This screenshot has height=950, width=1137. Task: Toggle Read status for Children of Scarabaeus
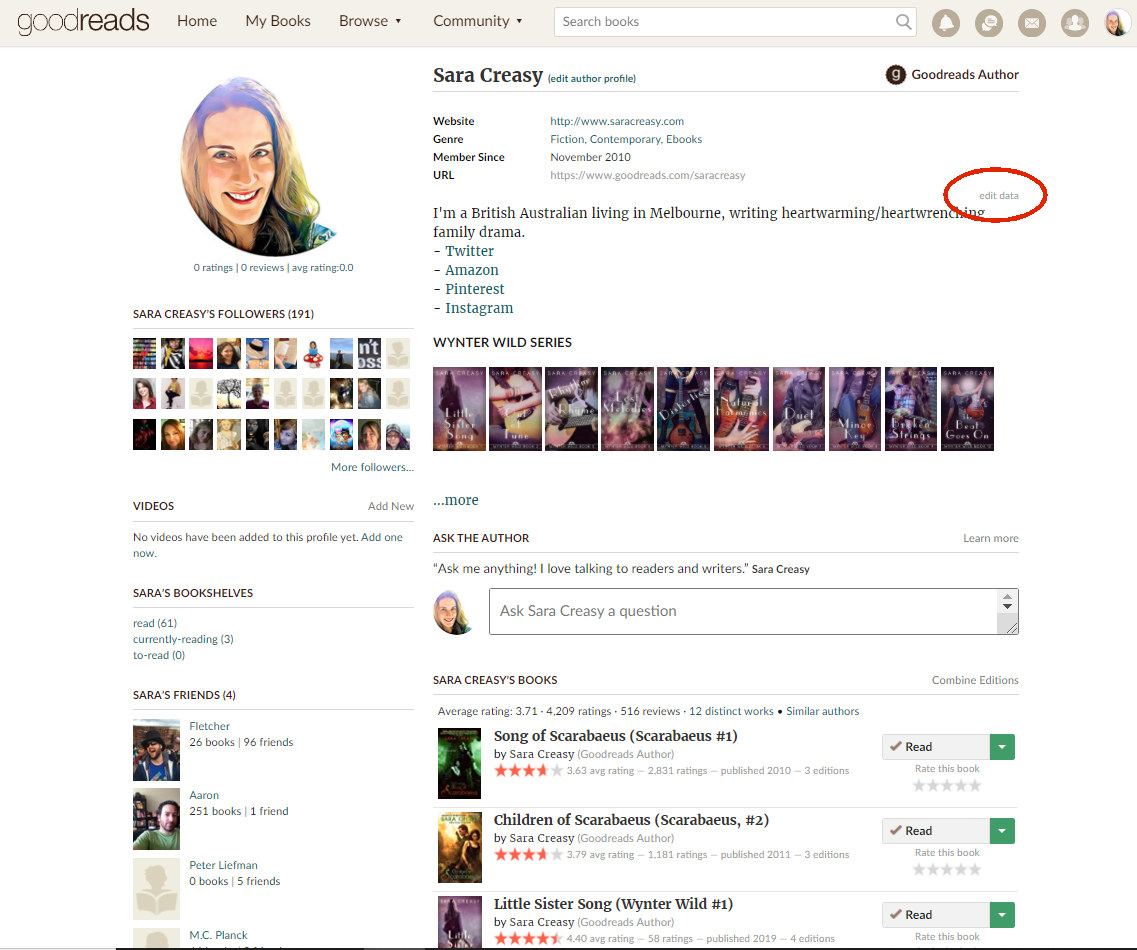[x=935, y=831]
